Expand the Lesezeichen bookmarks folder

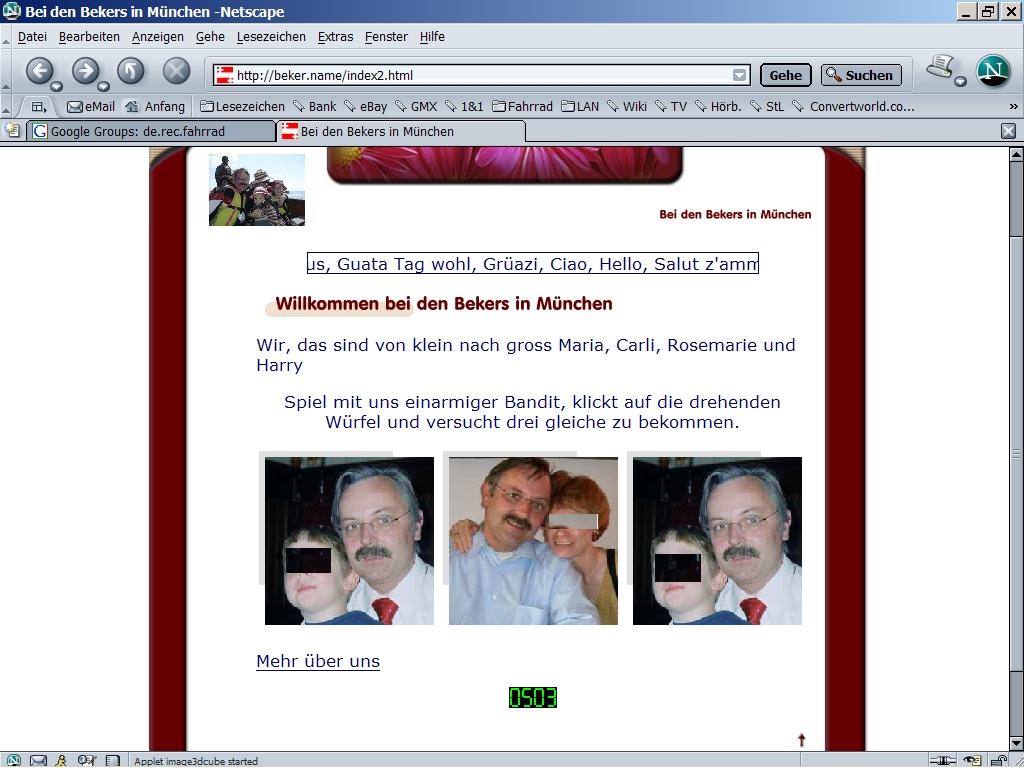[242, 106]
